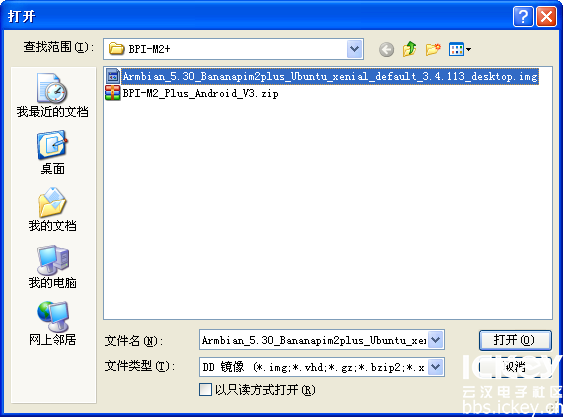Image resolution: width=563 pixels, height=417 pixels.
Task: Expand the 文件名 filename dropdown arrow
Action: [436, 339]
